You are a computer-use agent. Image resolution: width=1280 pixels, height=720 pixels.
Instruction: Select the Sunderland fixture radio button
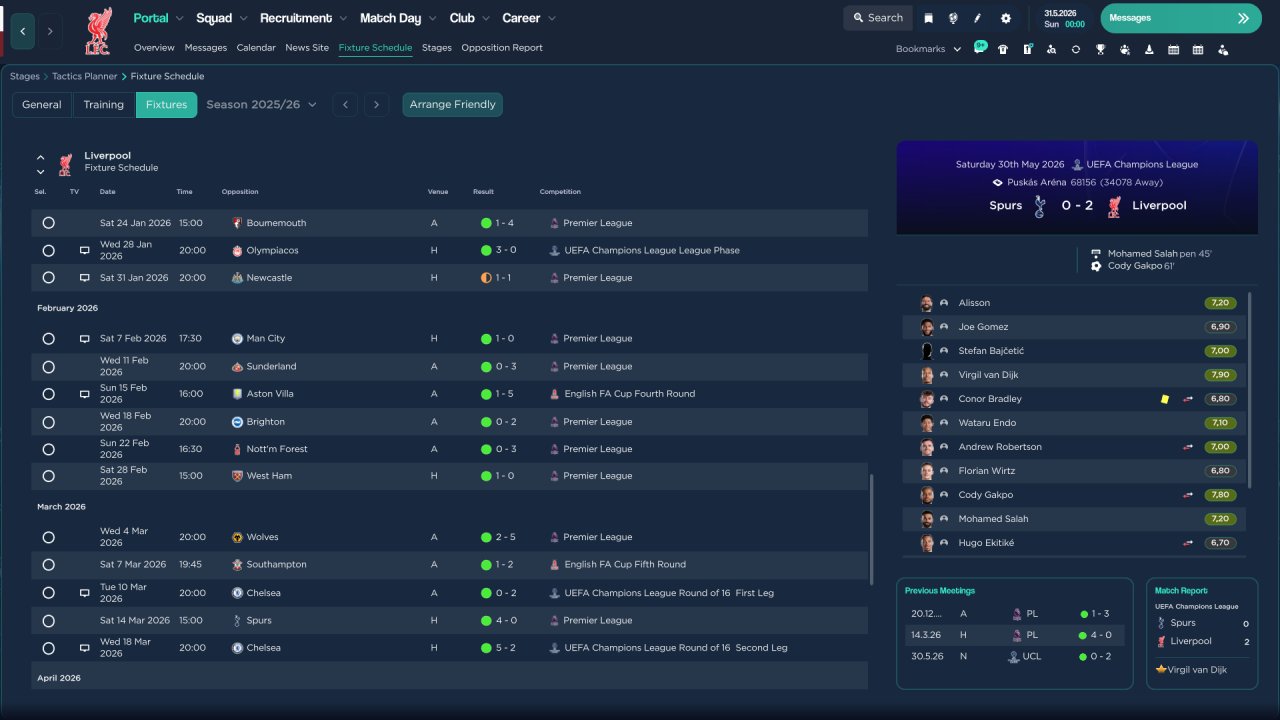click(x=48, y=367)
